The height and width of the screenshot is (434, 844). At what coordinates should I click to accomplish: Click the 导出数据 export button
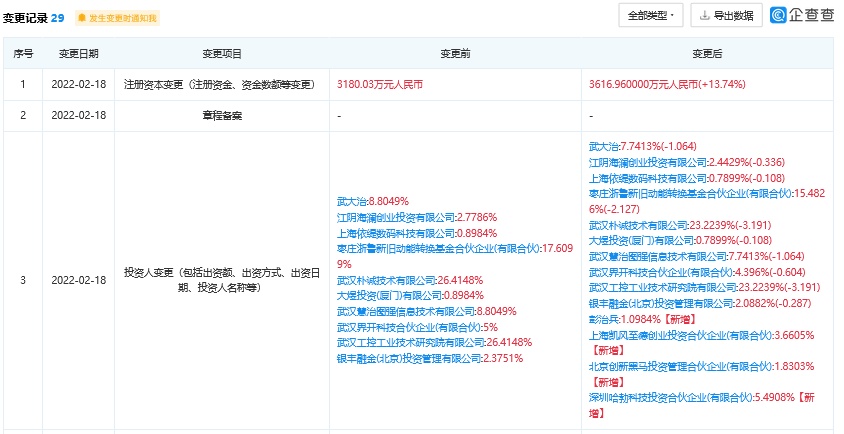[x=726, y=16]
